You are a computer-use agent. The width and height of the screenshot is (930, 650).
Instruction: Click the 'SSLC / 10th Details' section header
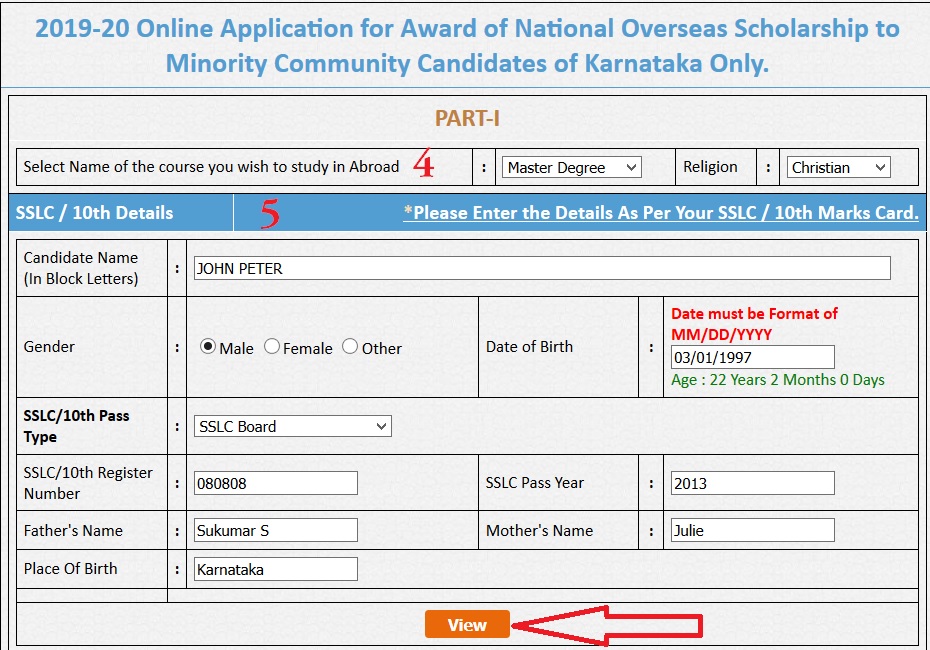[94, 212]
